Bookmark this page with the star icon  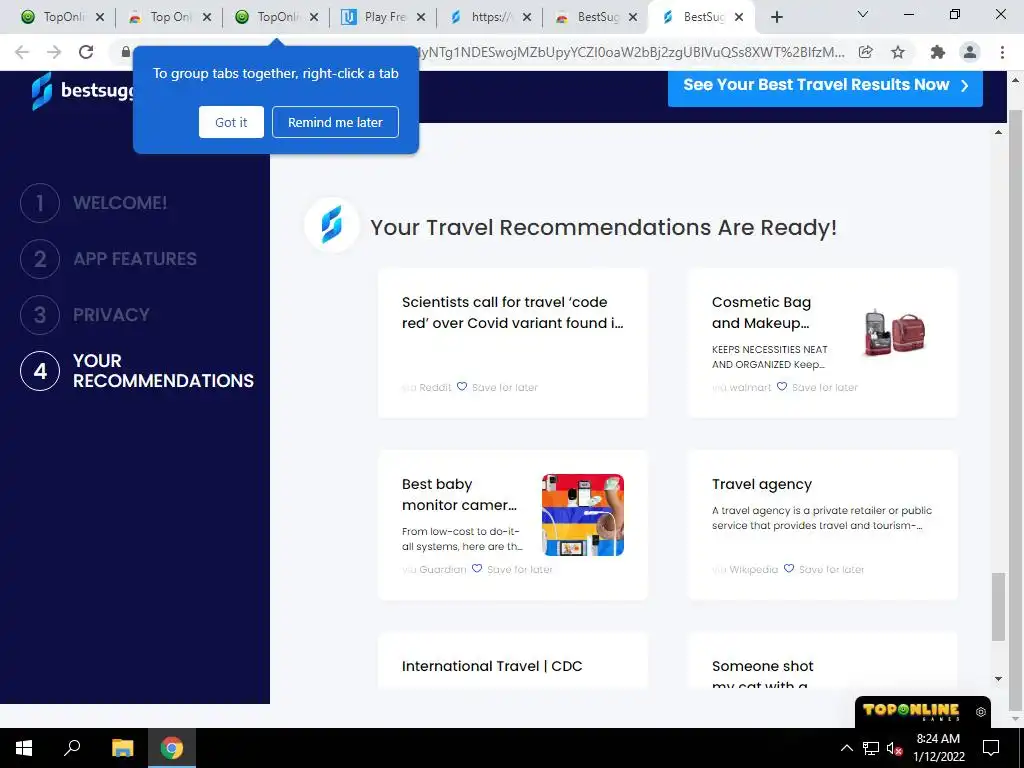(898, 52)
